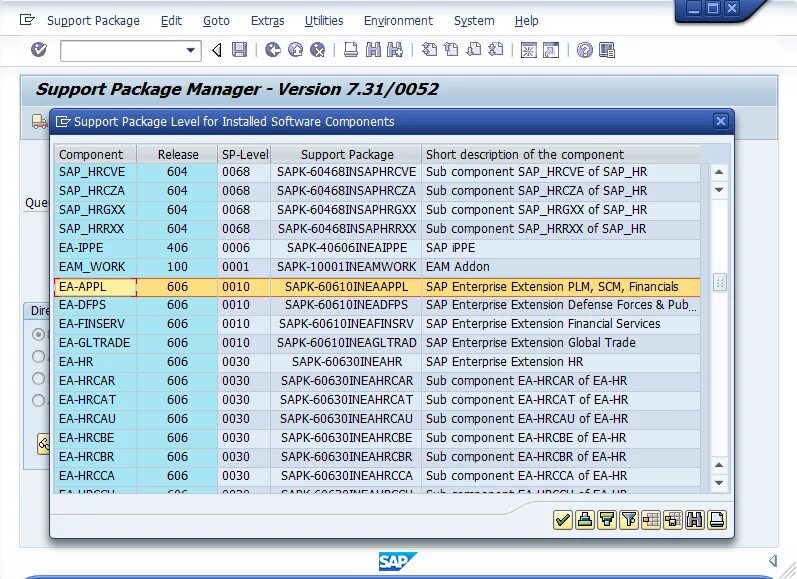Select the selected radio button behind the dialog
The height and width of the screenshot is (579, 797).
click(x=38, y=334)
